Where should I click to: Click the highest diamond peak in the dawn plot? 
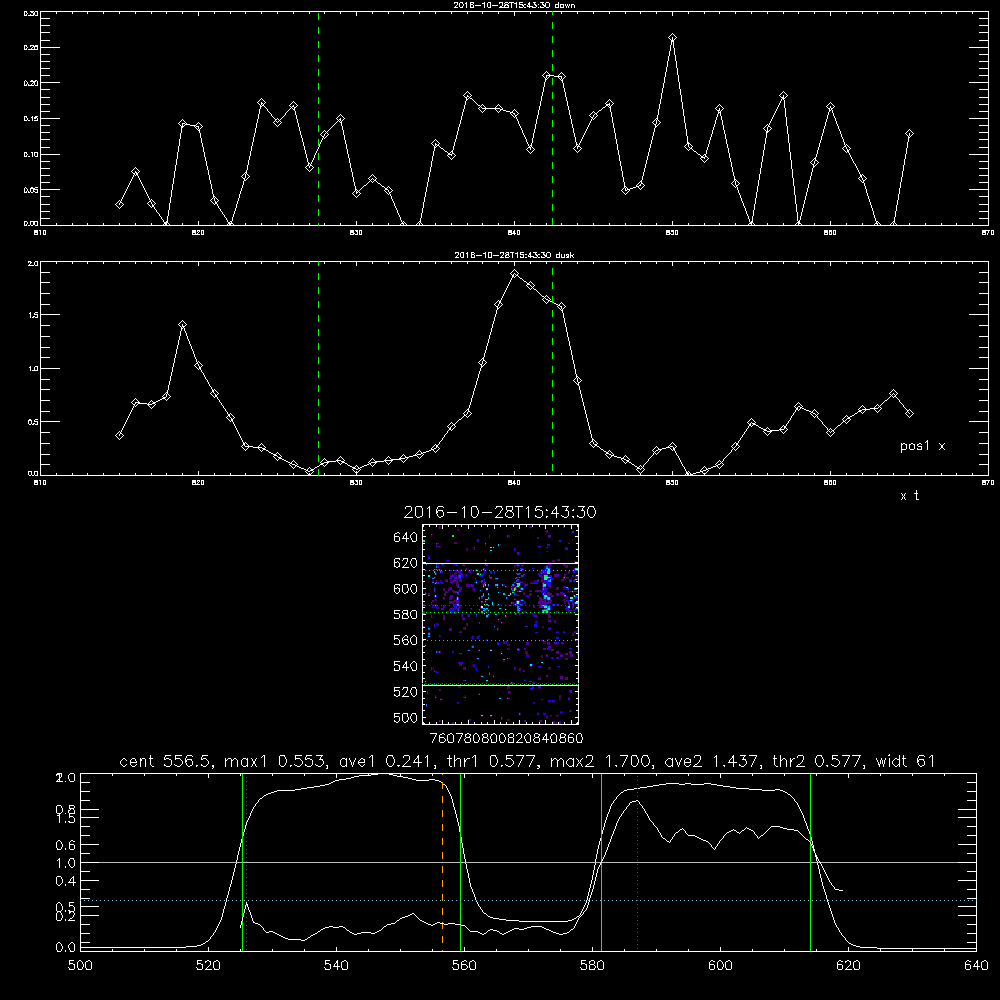[x=672, y=38]
